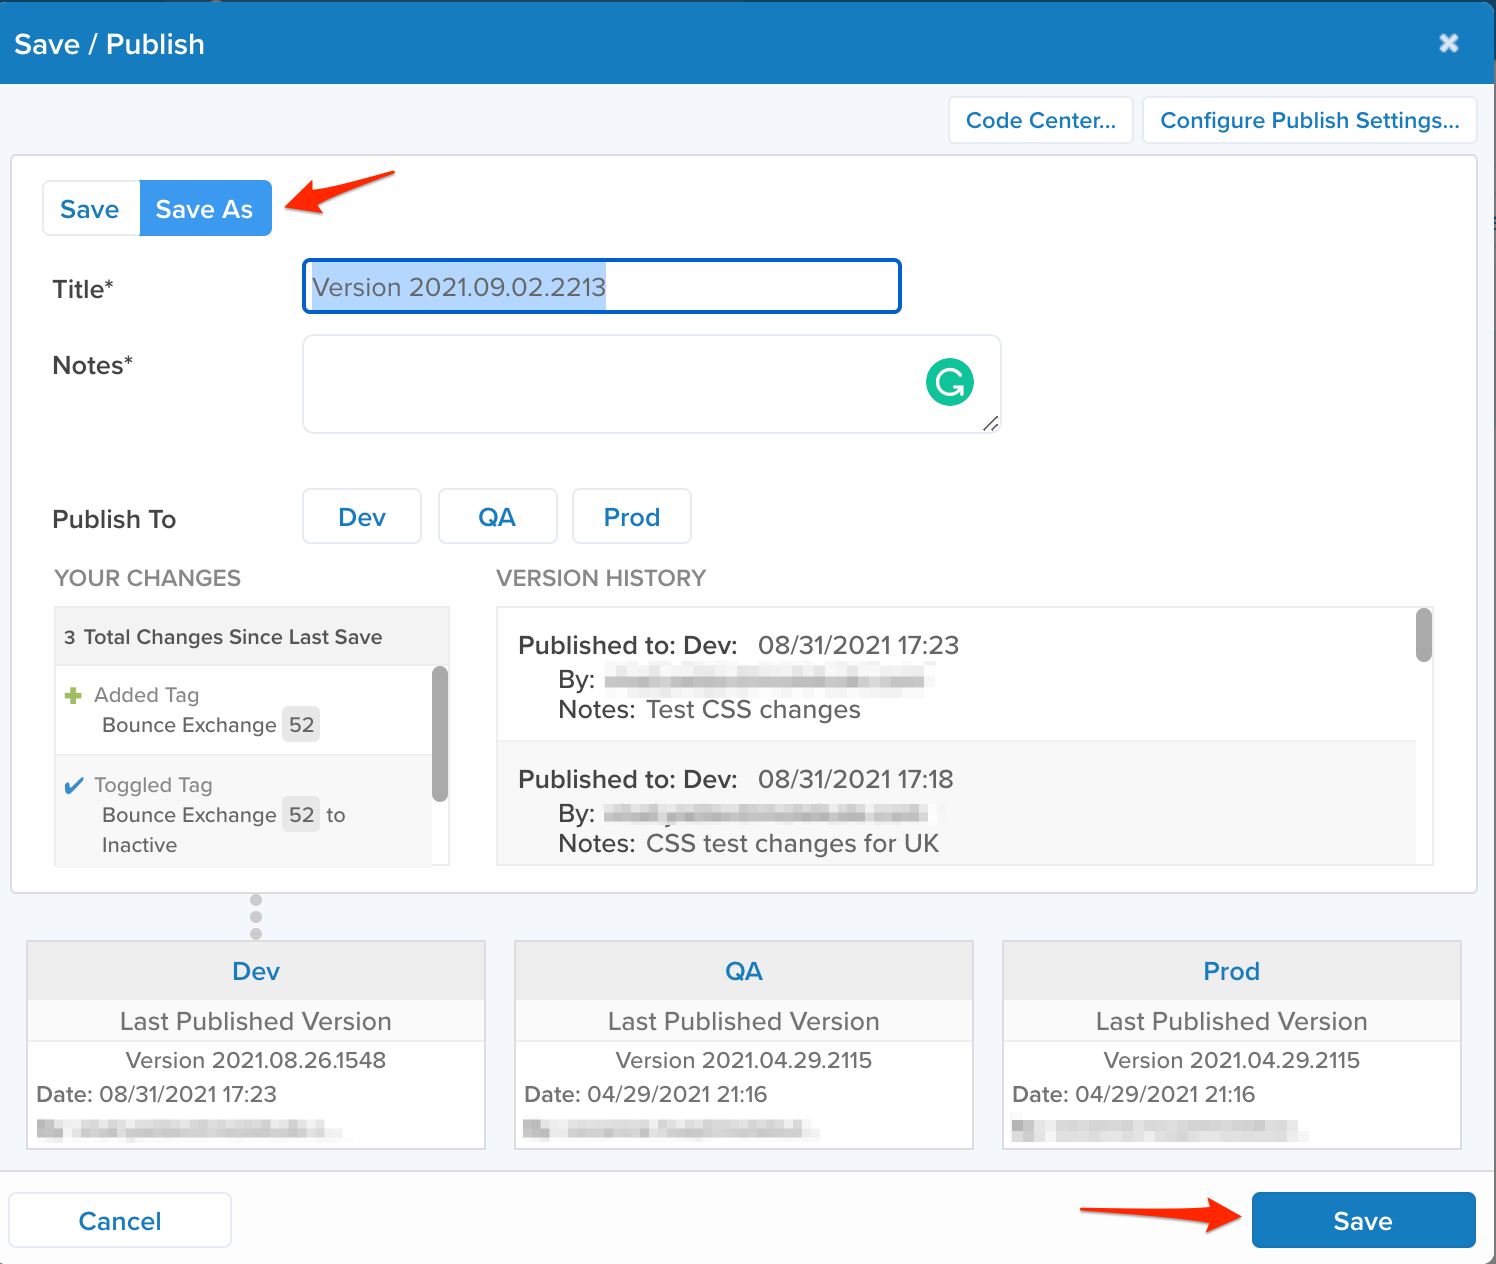Select the history entry noted Test CSS changes
This screenshot has width=1496, height=1264.
click(957, 676)
